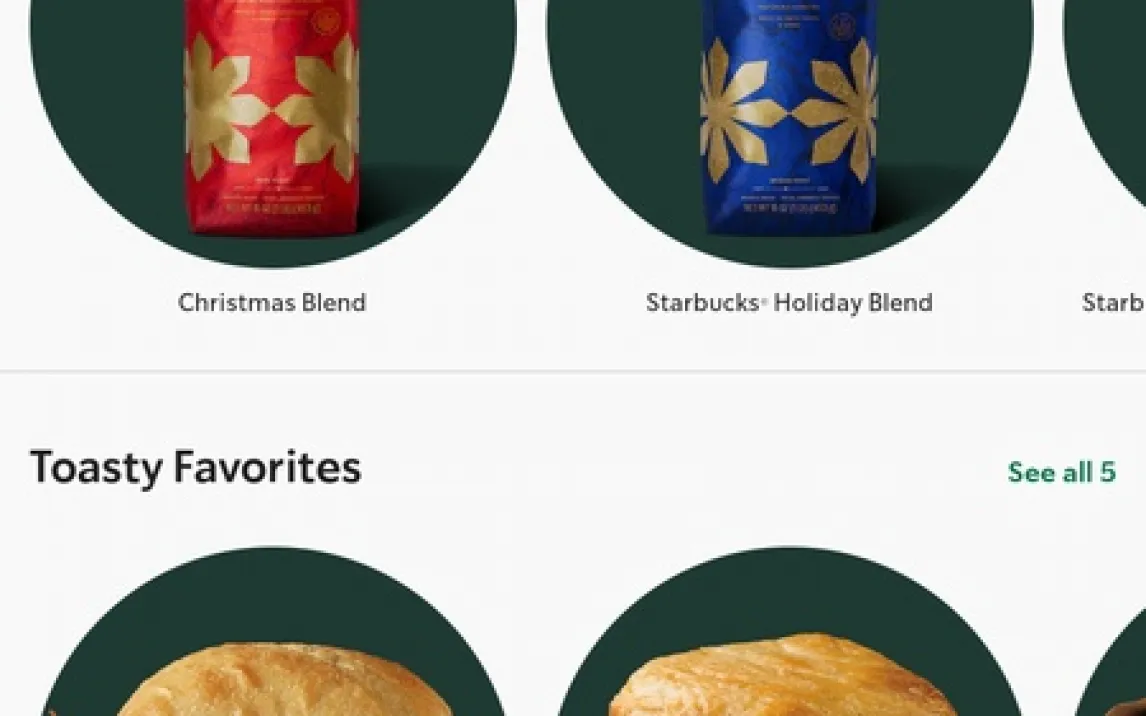1146x716 pixels.
Task: Tap the Christmas Blend product name
Action: coord(272,302)
